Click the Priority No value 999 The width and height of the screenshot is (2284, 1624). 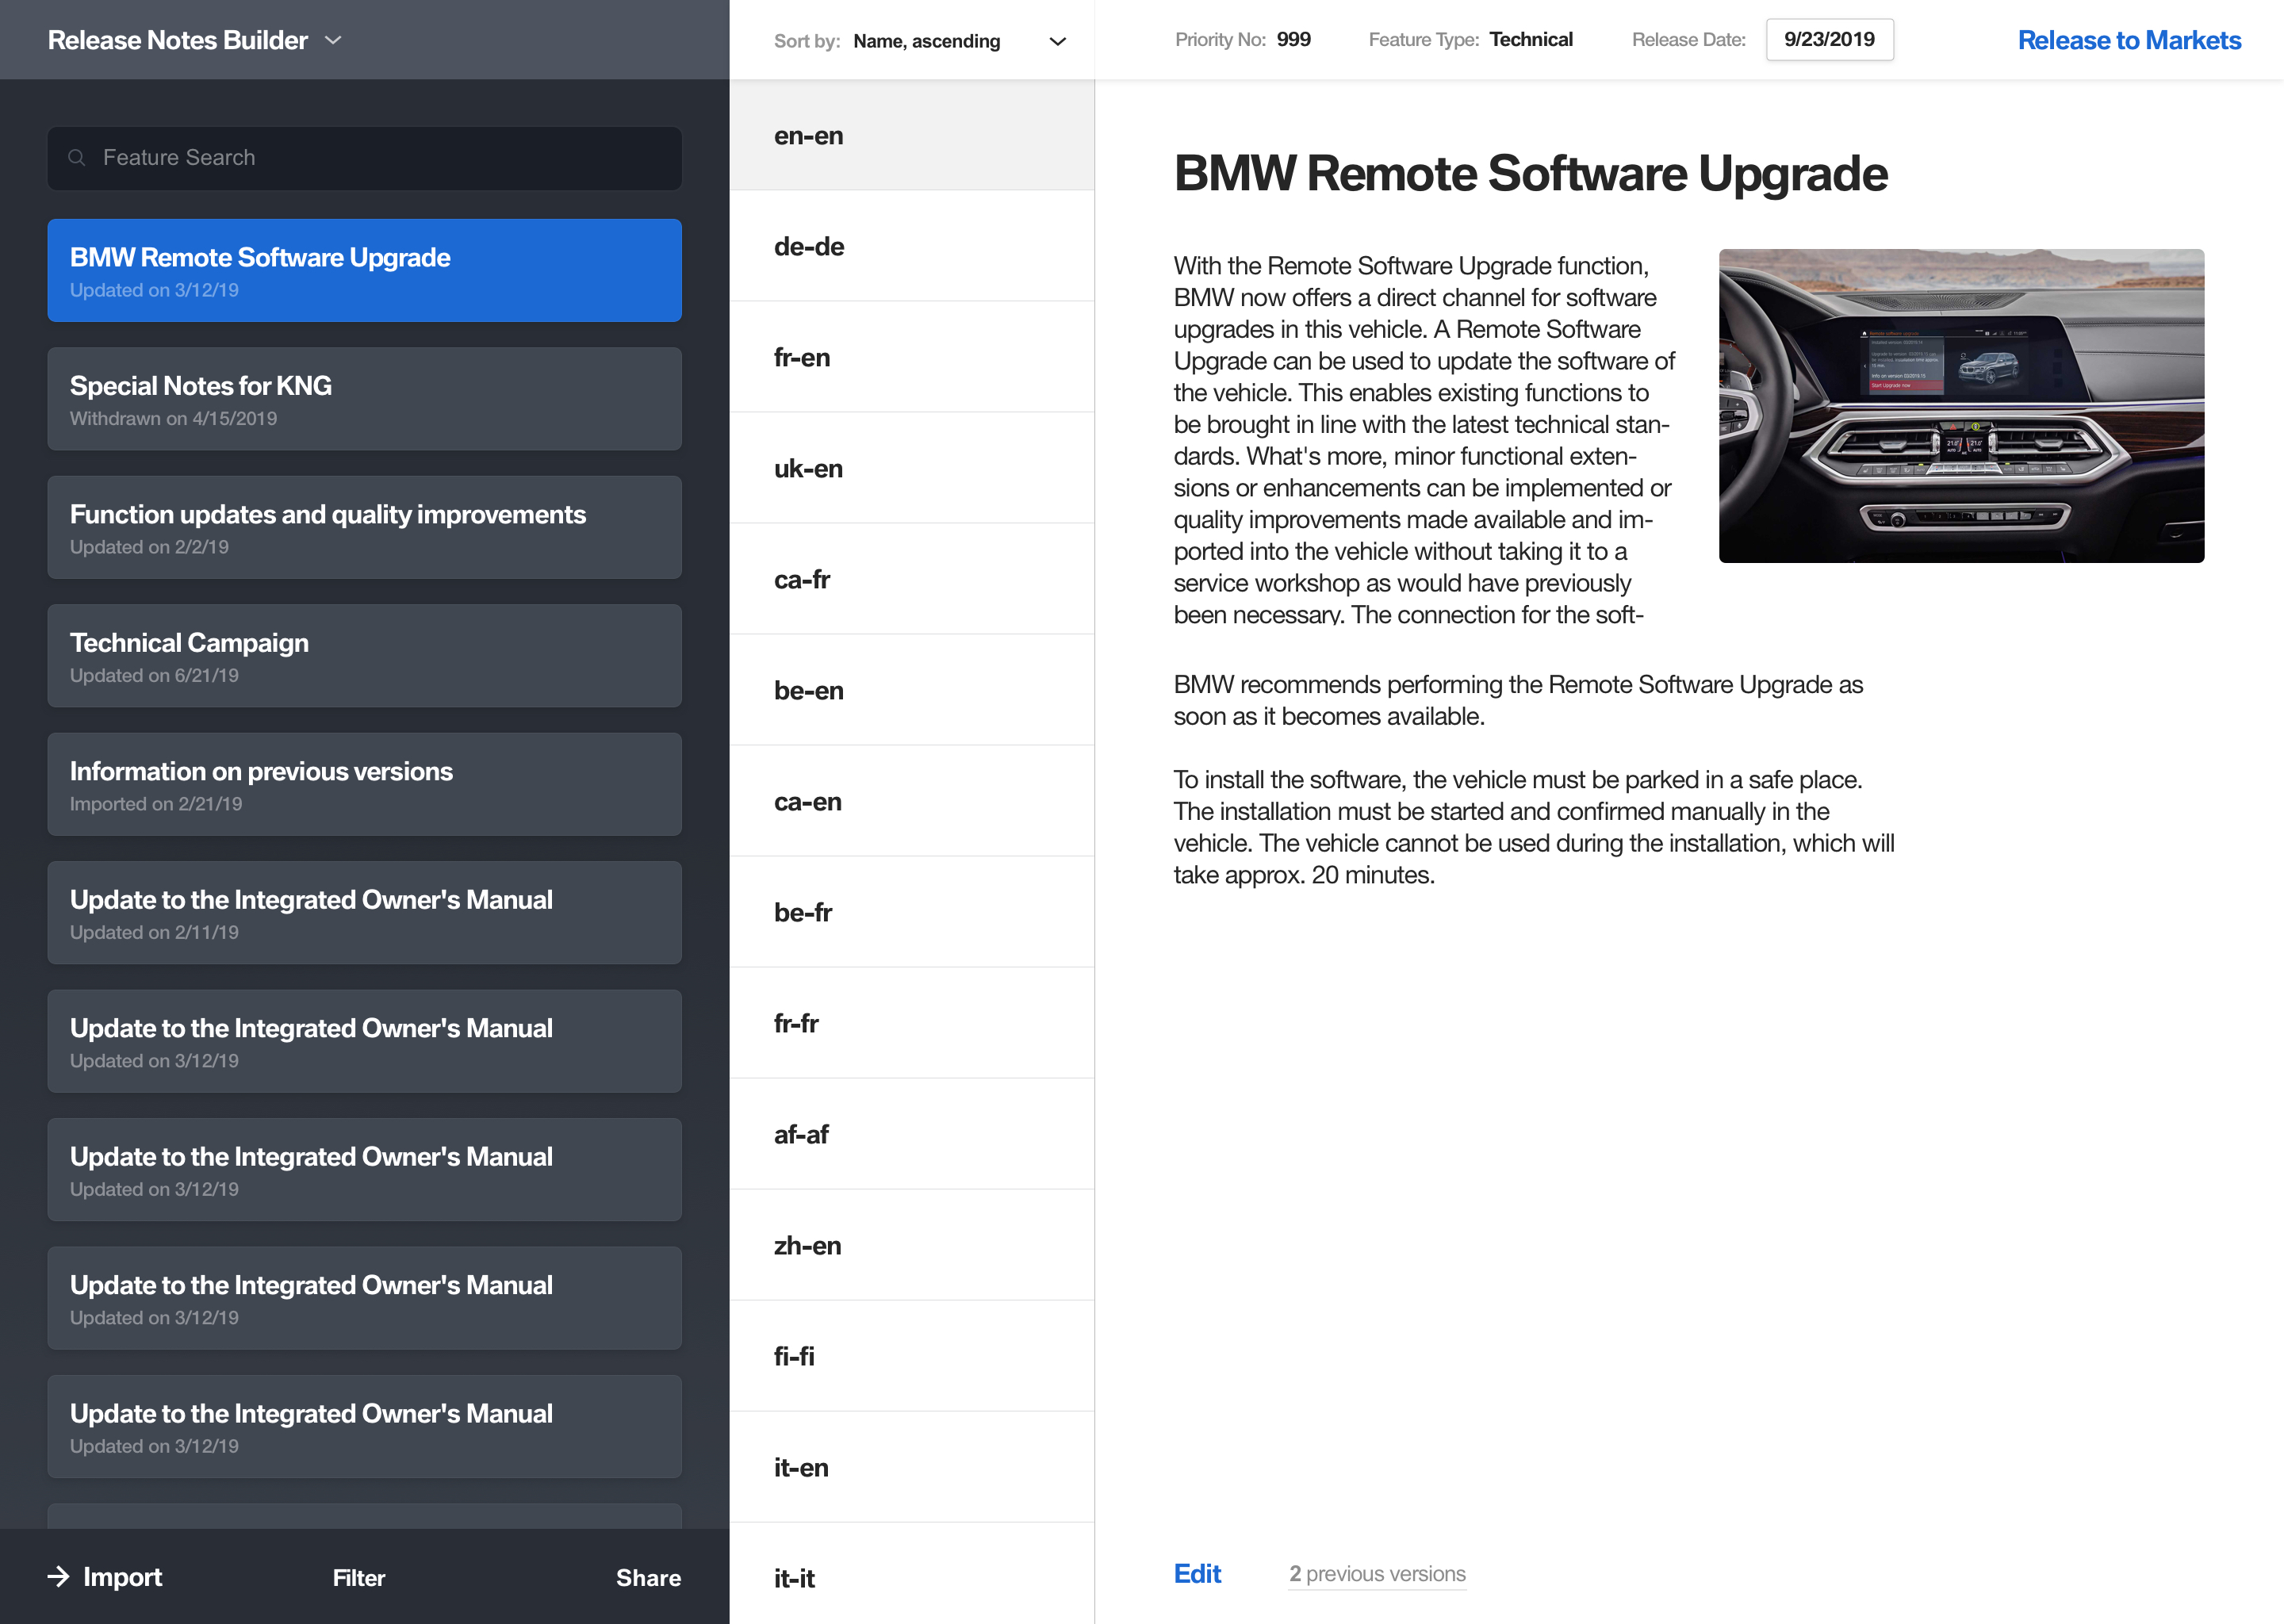pyautogui.click(x=1293, y=39)
